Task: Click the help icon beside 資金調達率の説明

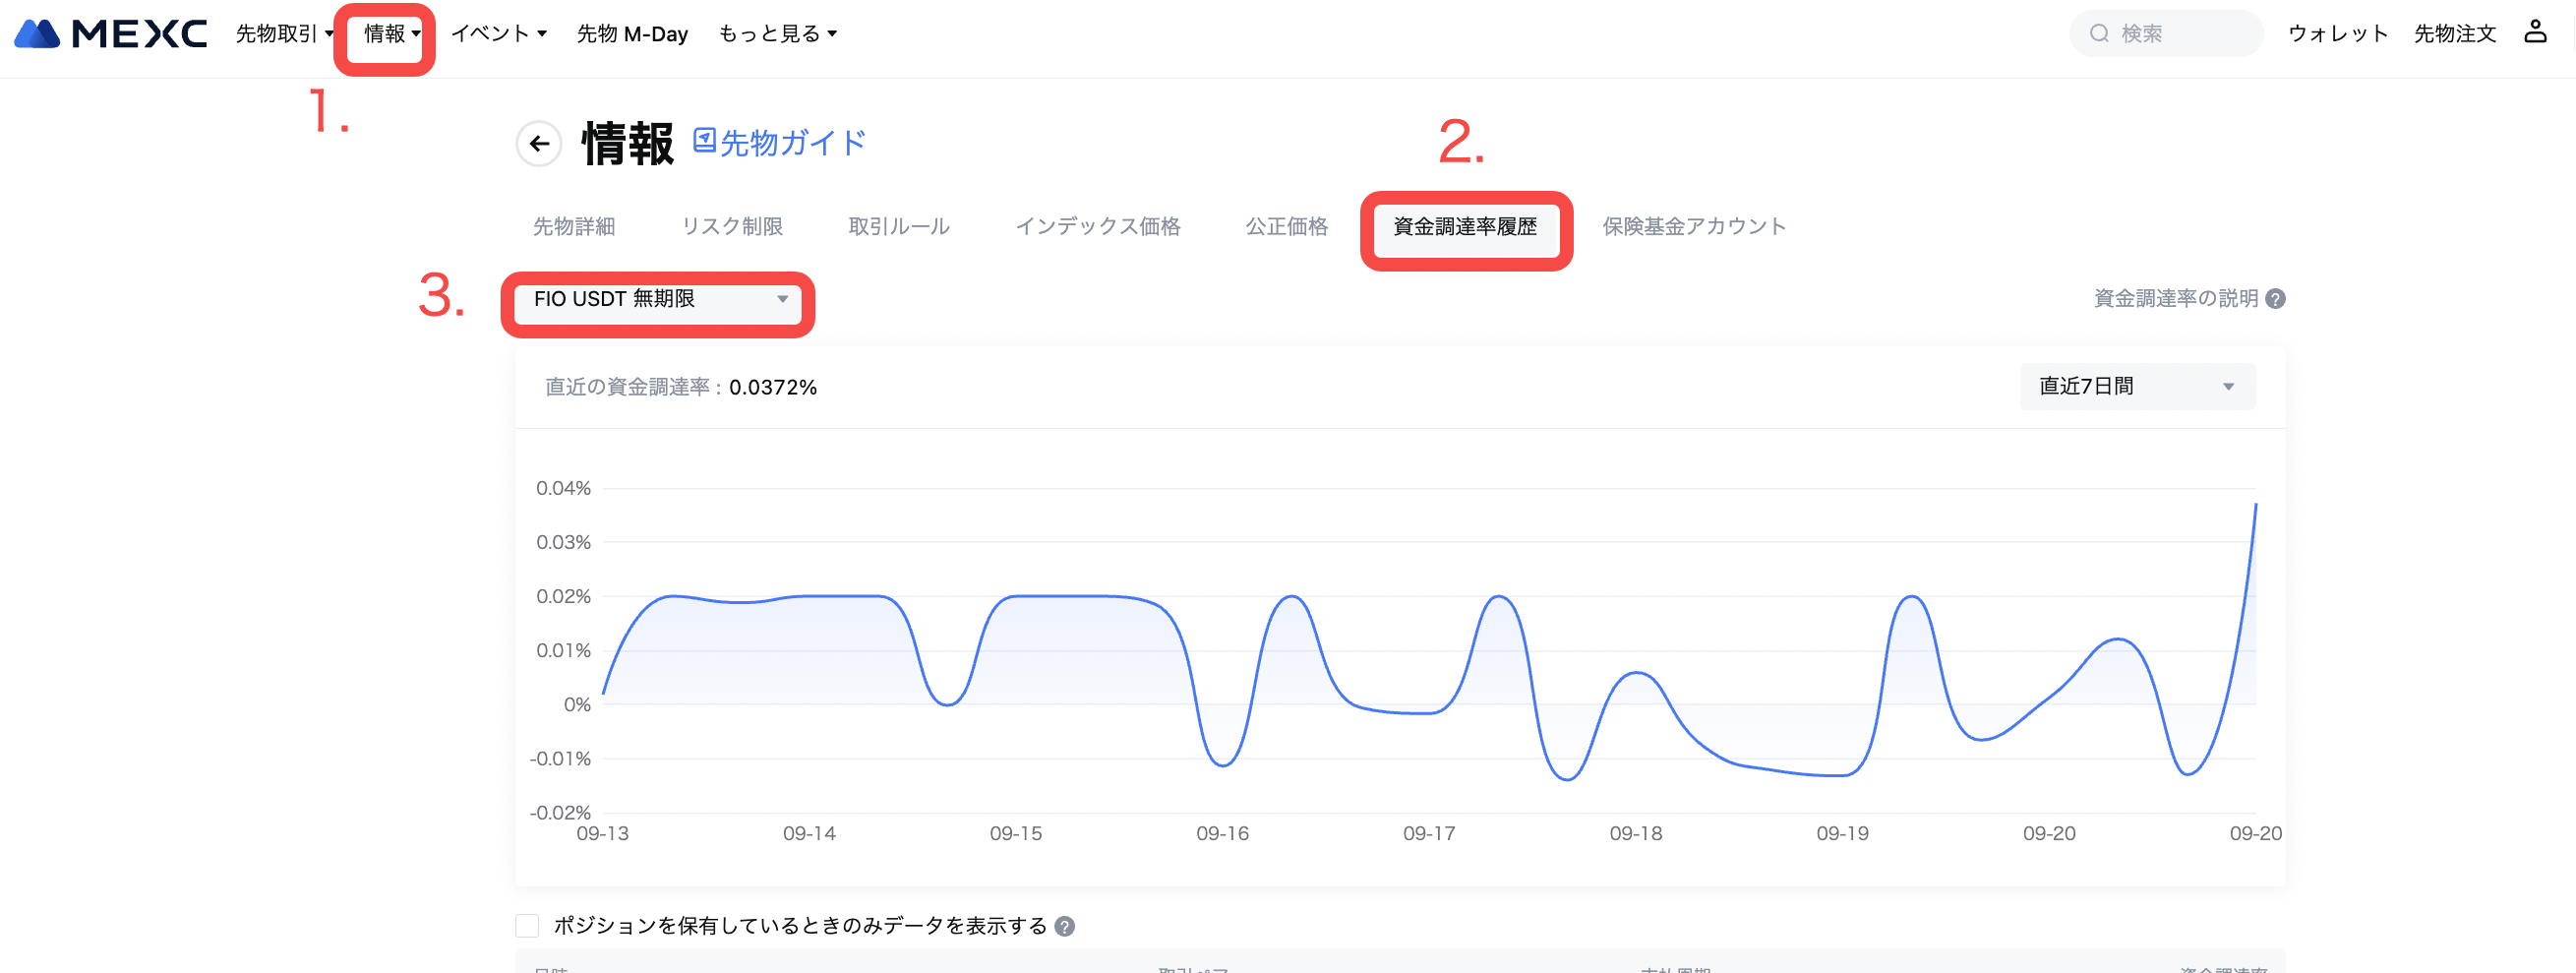Action: (2275, 299)
